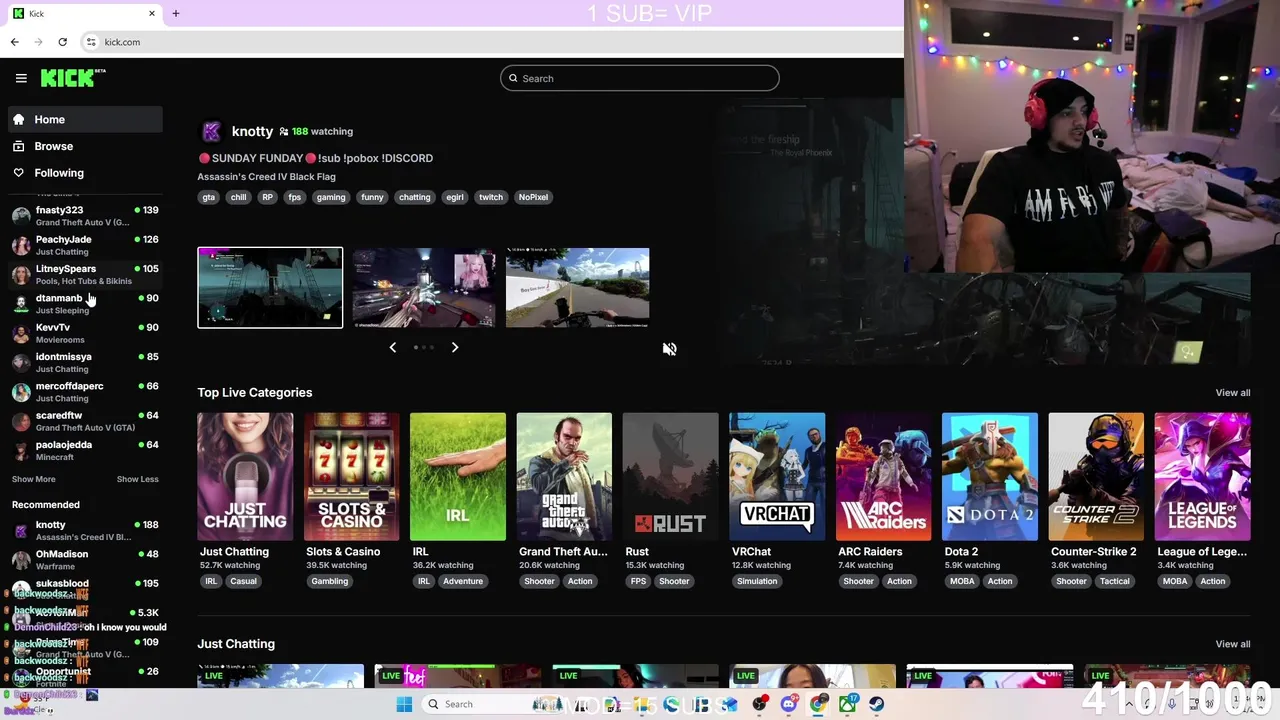Click the site info icon in address bar
The height and width of the screenshot is (720, 1280).
pyautogui.click(x=91, y=42)
